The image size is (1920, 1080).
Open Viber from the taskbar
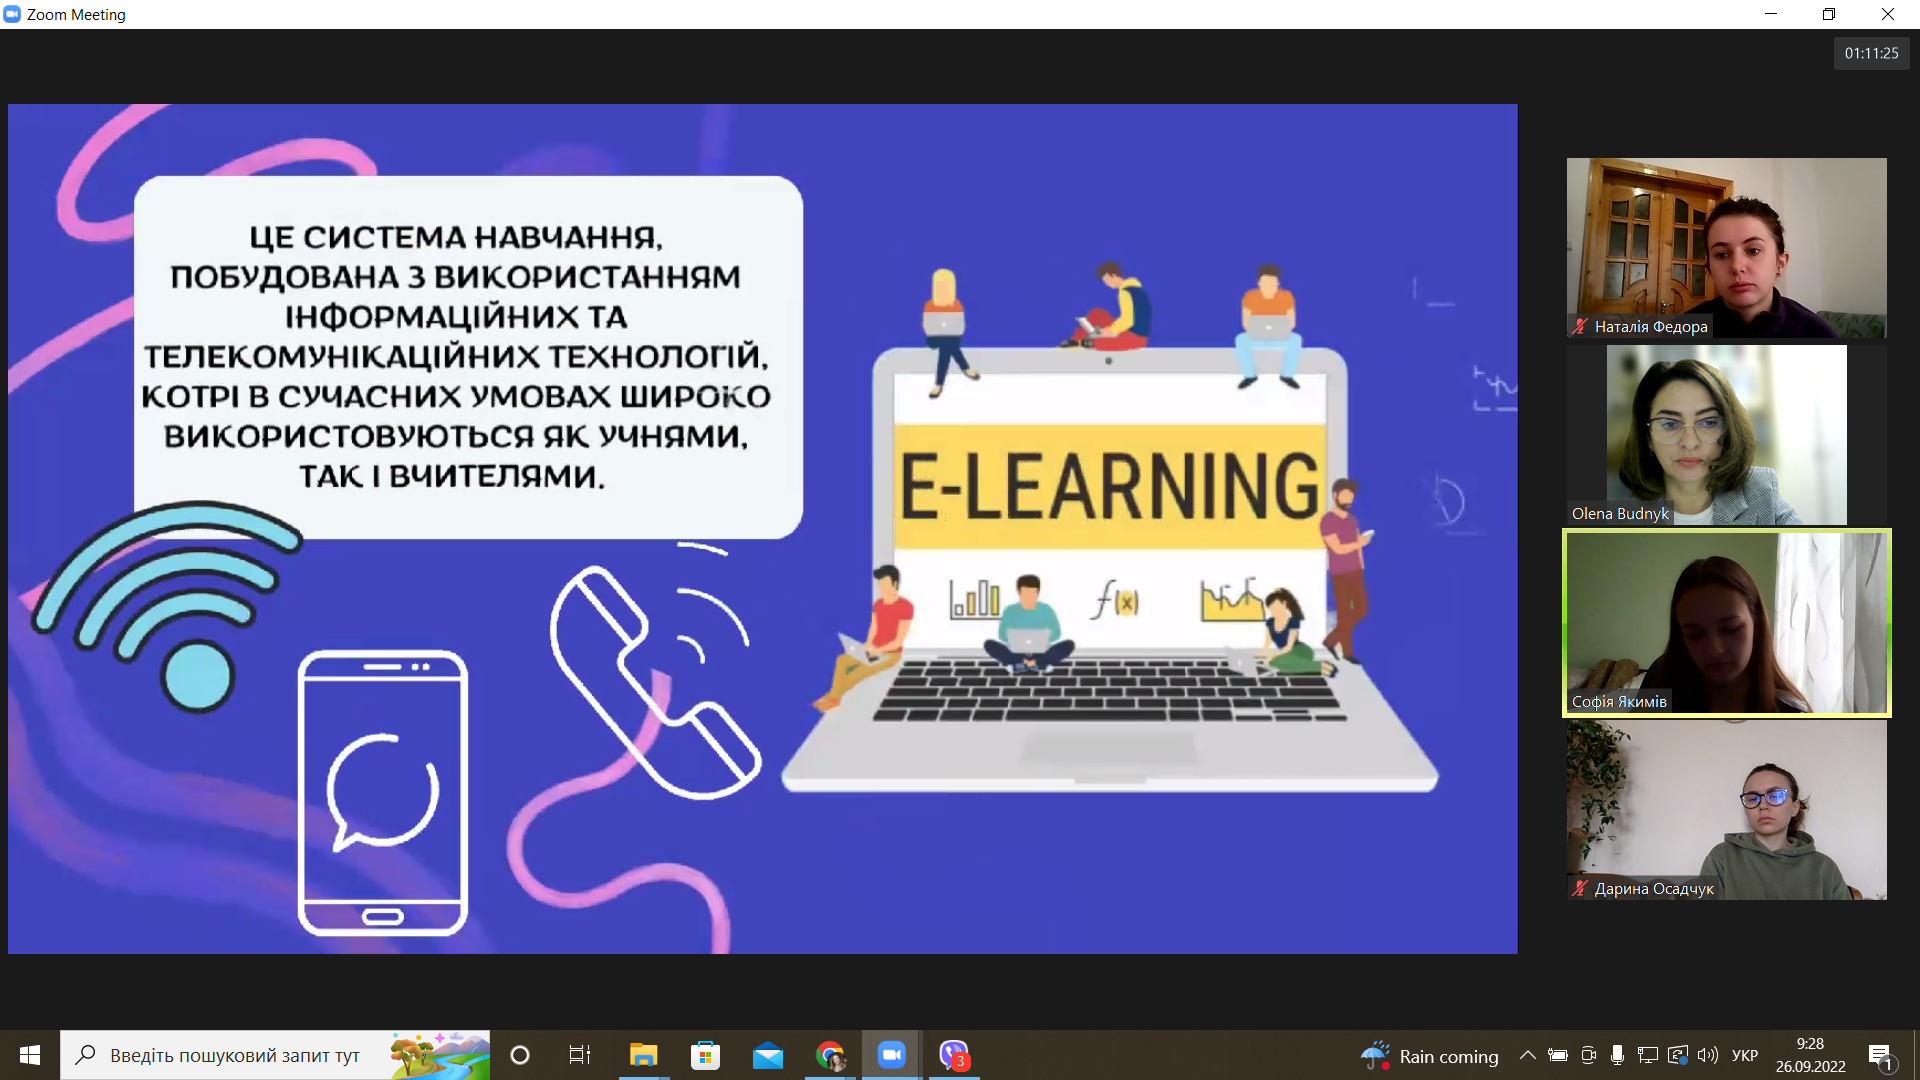(953, 1055)
